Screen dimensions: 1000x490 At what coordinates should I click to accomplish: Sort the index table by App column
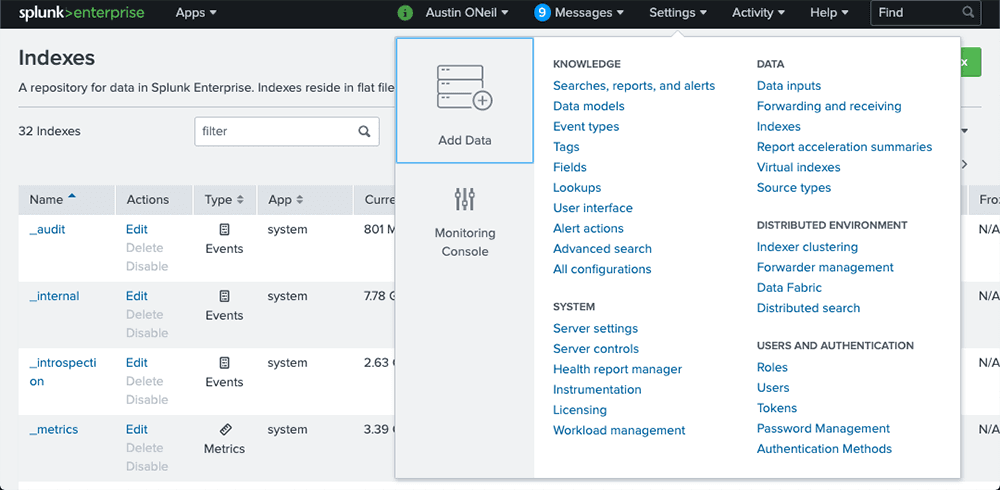click(285, 200)
